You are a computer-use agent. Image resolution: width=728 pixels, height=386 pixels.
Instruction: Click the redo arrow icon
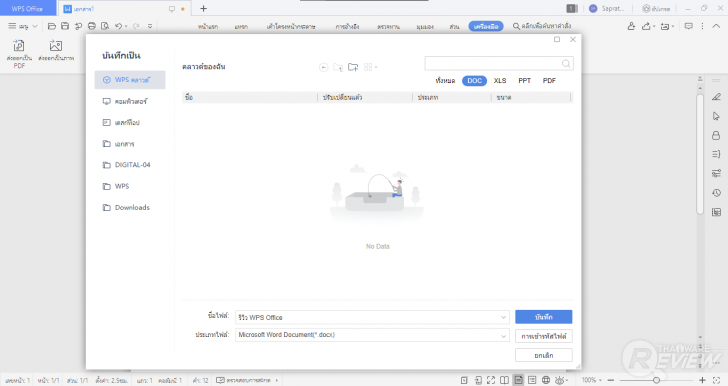click(x=136, y=26)
